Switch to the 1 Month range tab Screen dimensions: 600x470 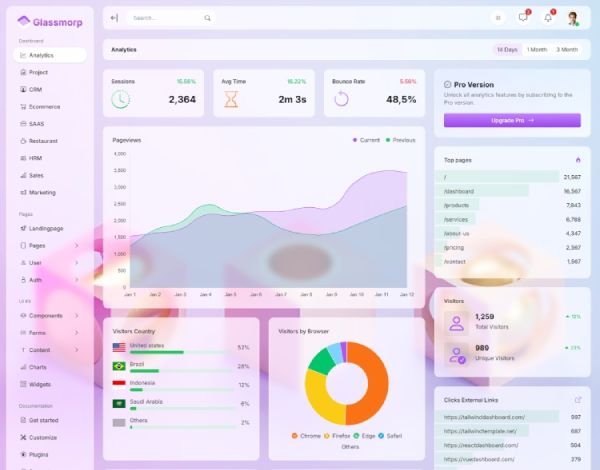pyautogui.click(x=537, y=49)
